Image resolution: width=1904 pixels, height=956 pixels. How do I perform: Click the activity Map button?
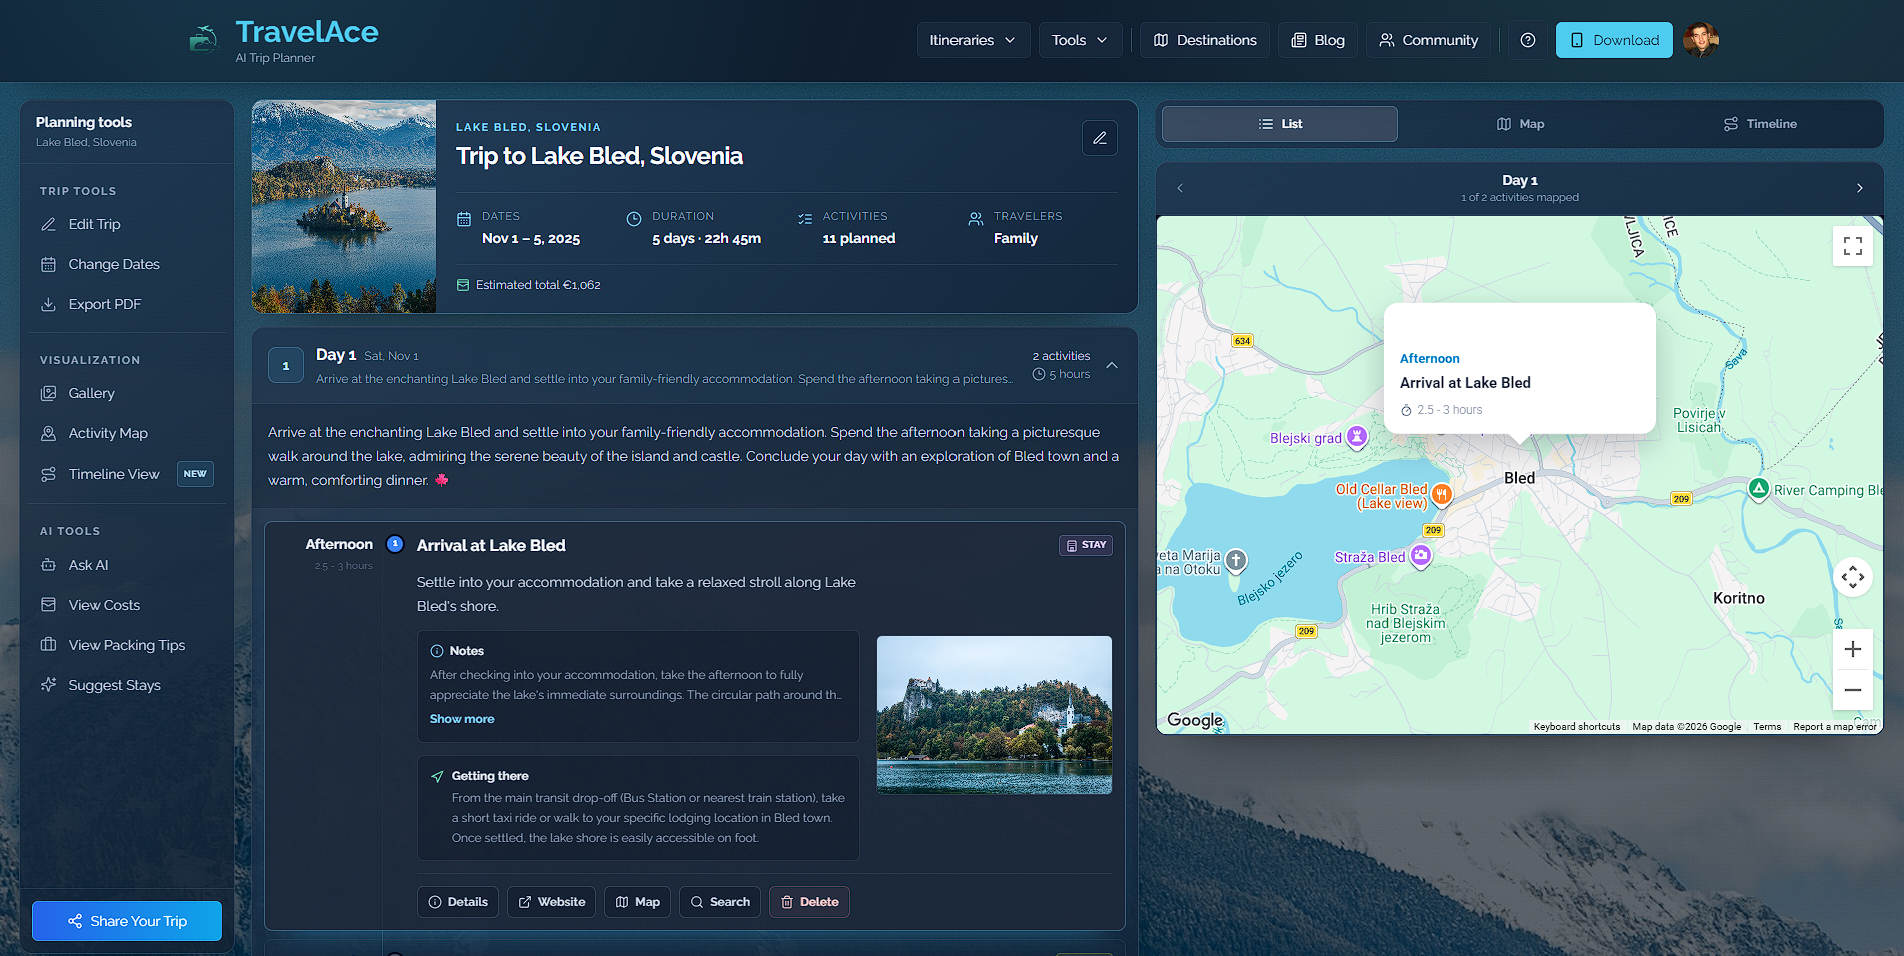(637, 902)
